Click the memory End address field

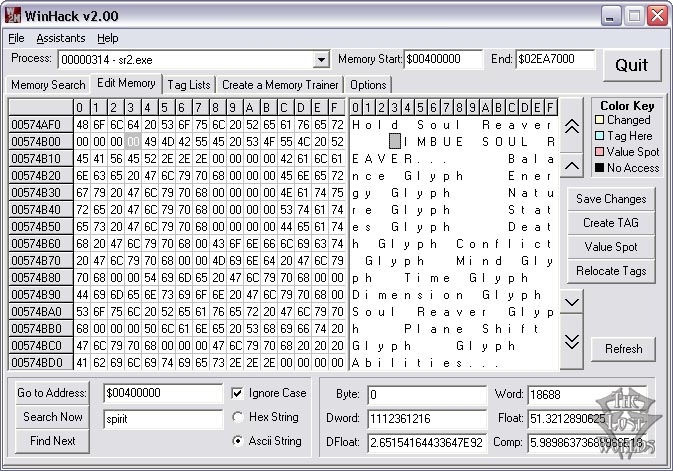click(555, 59)
